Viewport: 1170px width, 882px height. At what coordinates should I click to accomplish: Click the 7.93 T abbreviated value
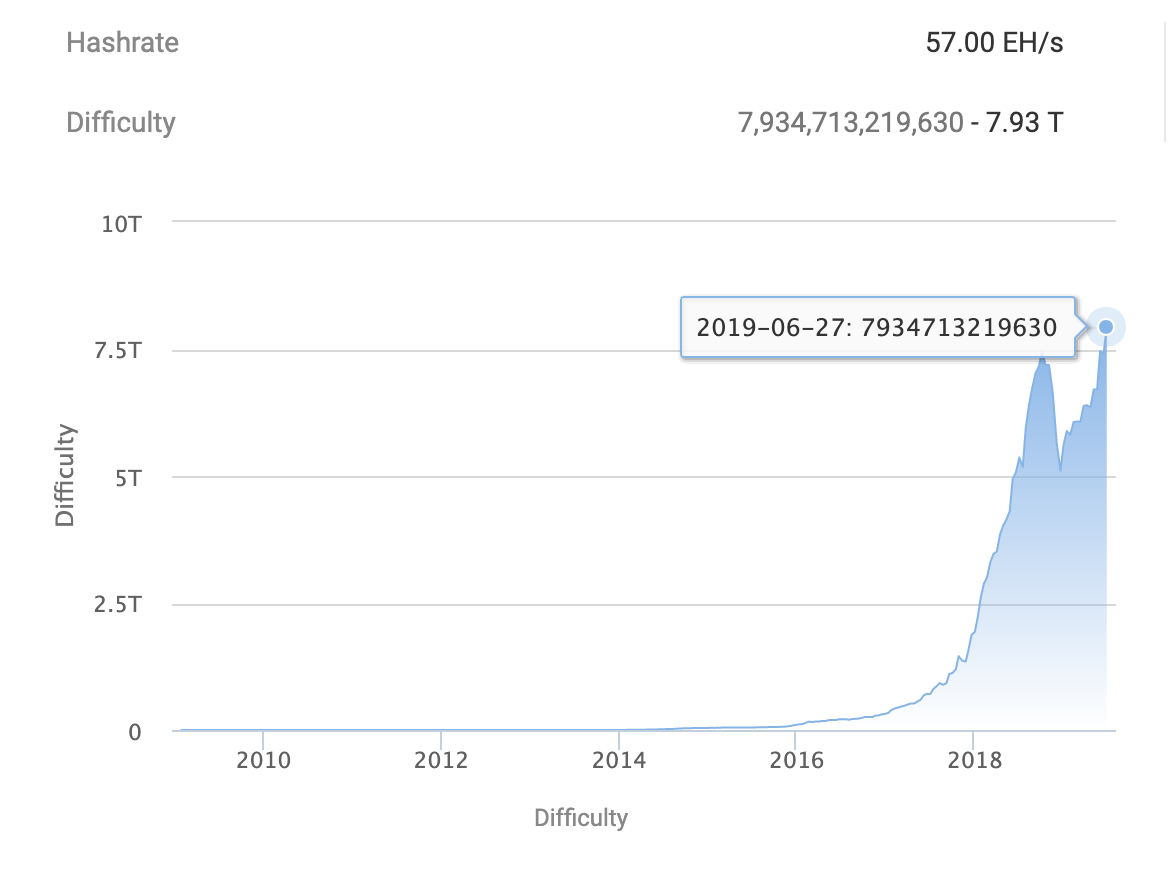pyautogui.click(x=1024, y=124)
